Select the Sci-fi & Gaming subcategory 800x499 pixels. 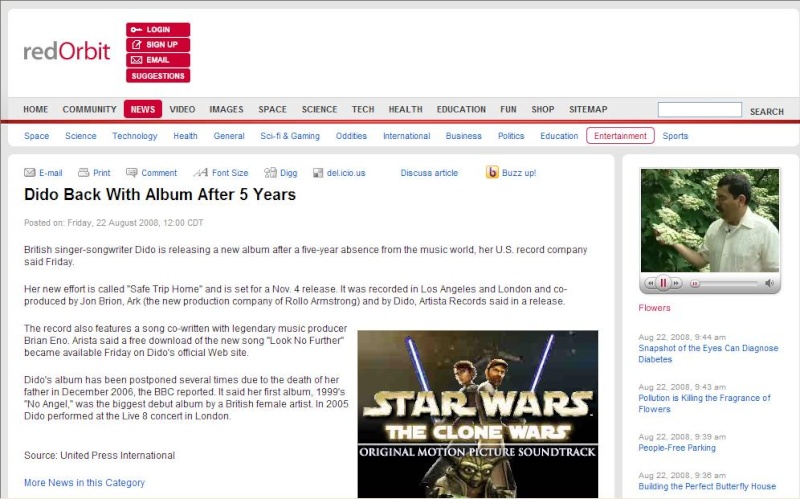click(x=290, y=136)
